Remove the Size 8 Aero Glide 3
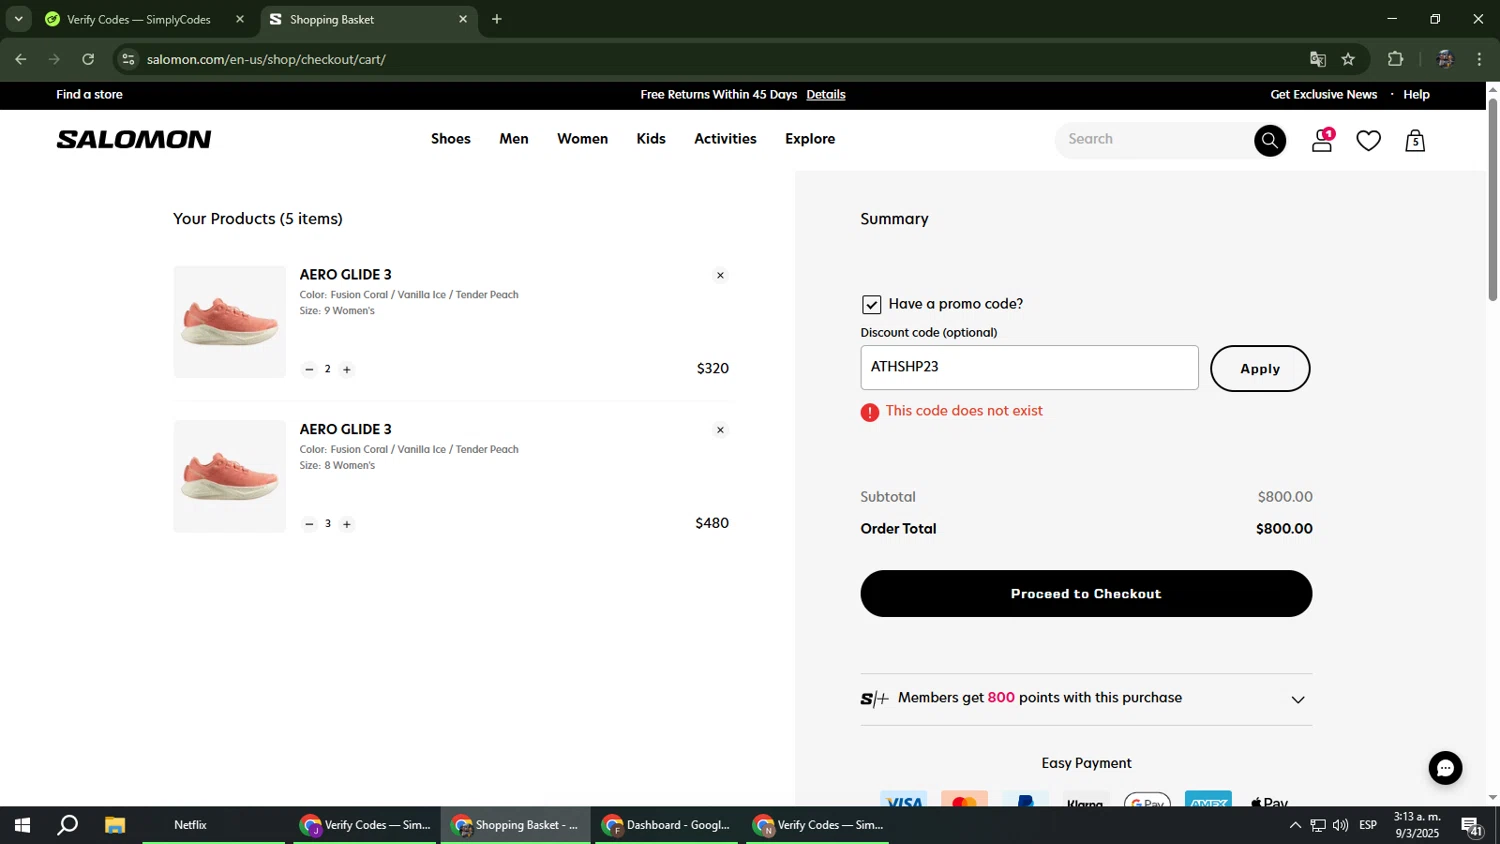Viewport: 1500px width, 844px height. coord(720,431)
